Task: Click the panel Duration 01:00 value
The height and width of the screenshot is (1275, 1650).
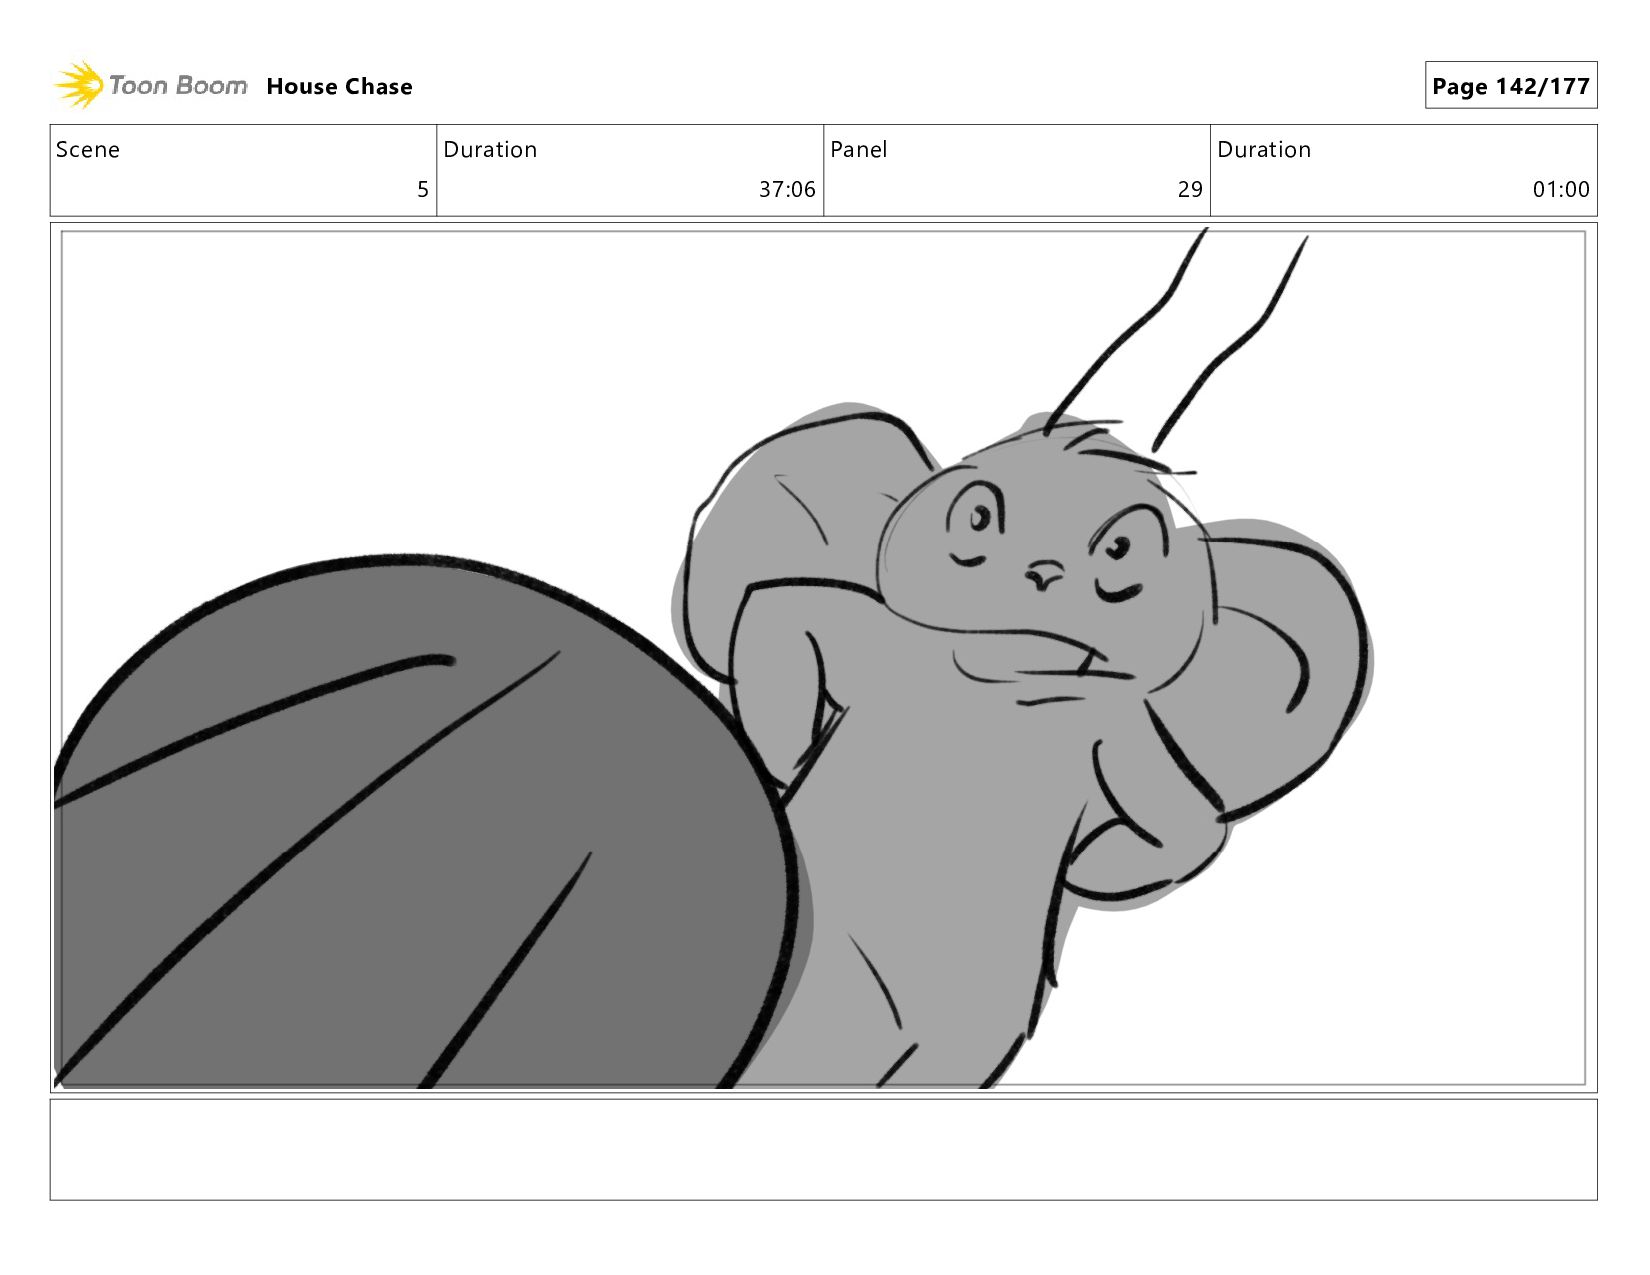Action: coord(1561,190)
